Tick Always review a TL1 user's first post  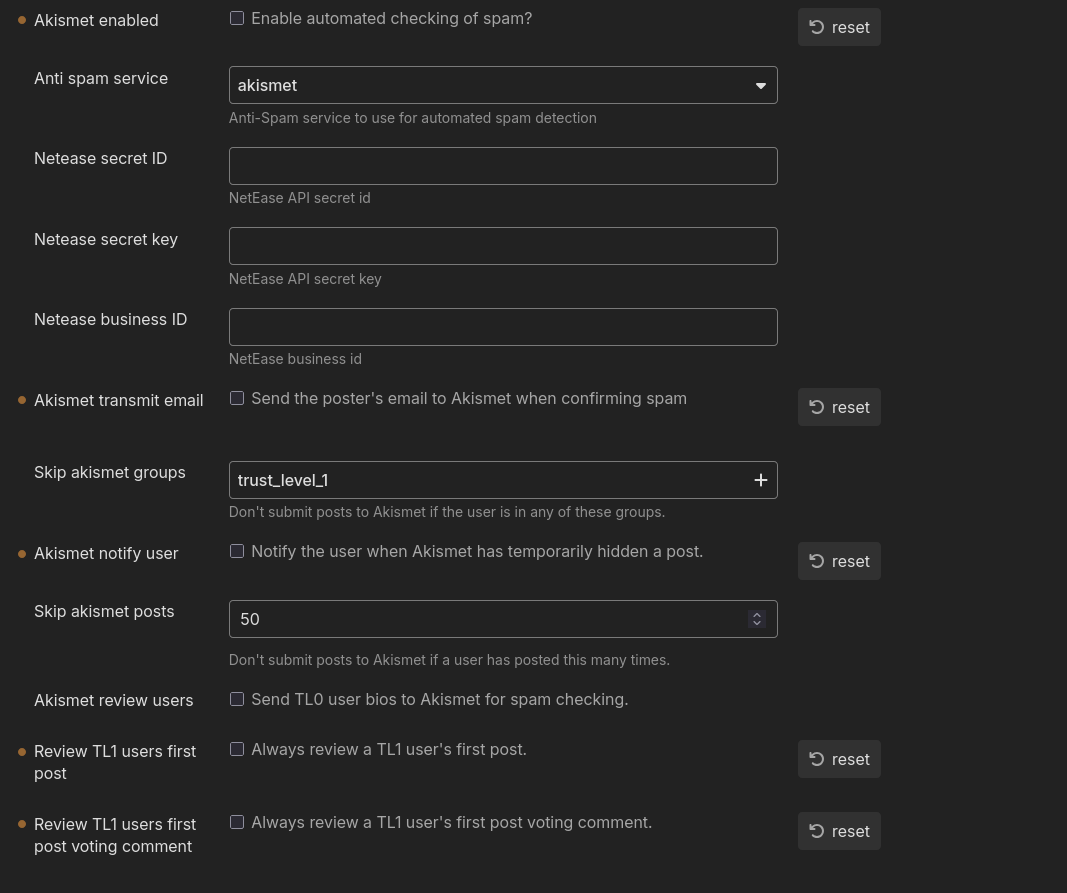(237, 749)
